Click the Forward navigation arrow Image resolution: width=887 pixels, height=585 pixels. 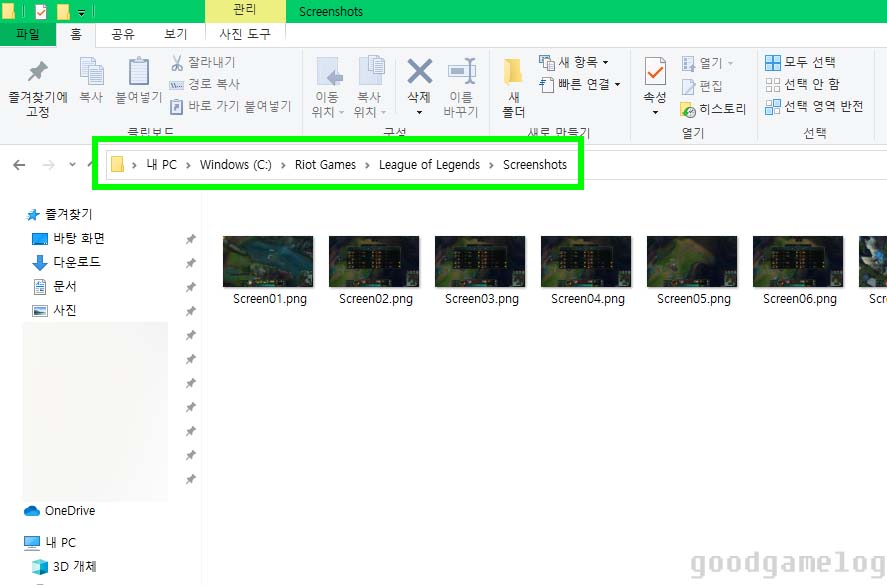[49, 165]
